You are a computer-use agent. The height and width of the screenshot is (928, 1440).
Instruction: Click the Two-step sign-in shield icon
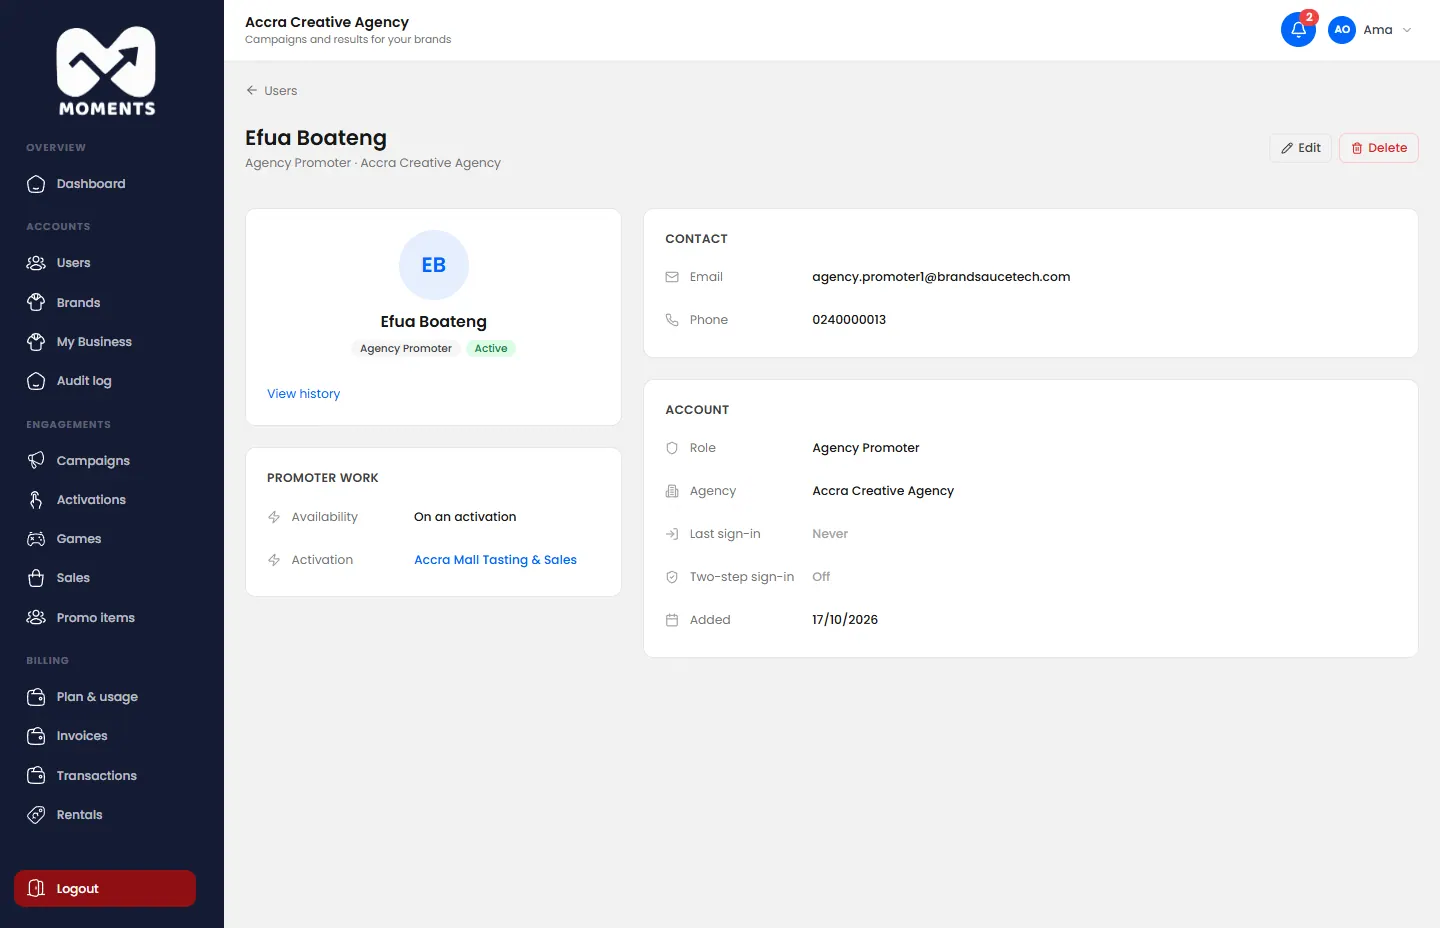(672, 577)
